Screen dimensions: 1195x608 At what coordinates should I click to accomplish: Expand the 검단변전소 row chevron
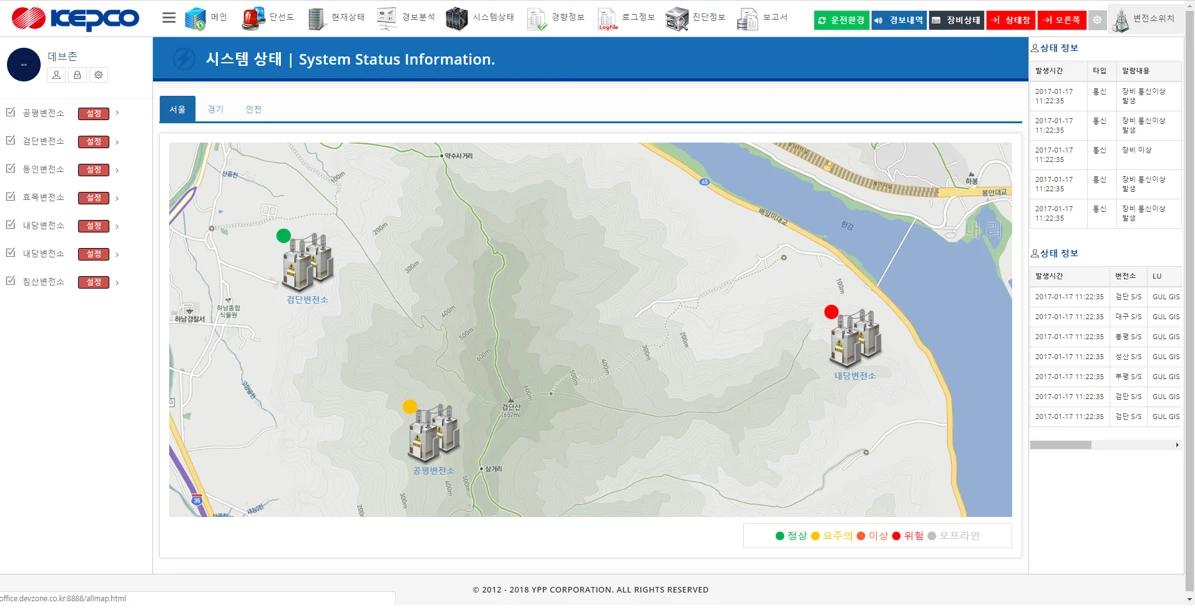[117, 142]
